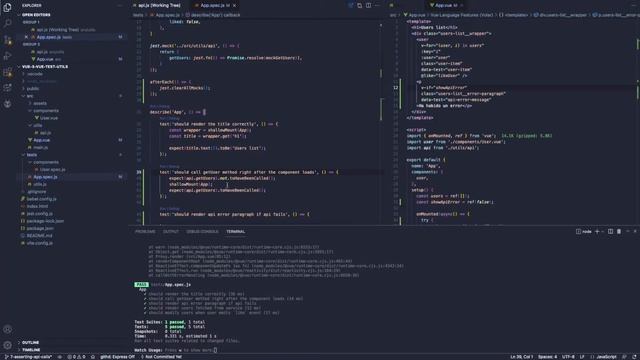Change indentation via Spaces: 4
Viewport: 640px width, 360px height.
coord(547,357)
